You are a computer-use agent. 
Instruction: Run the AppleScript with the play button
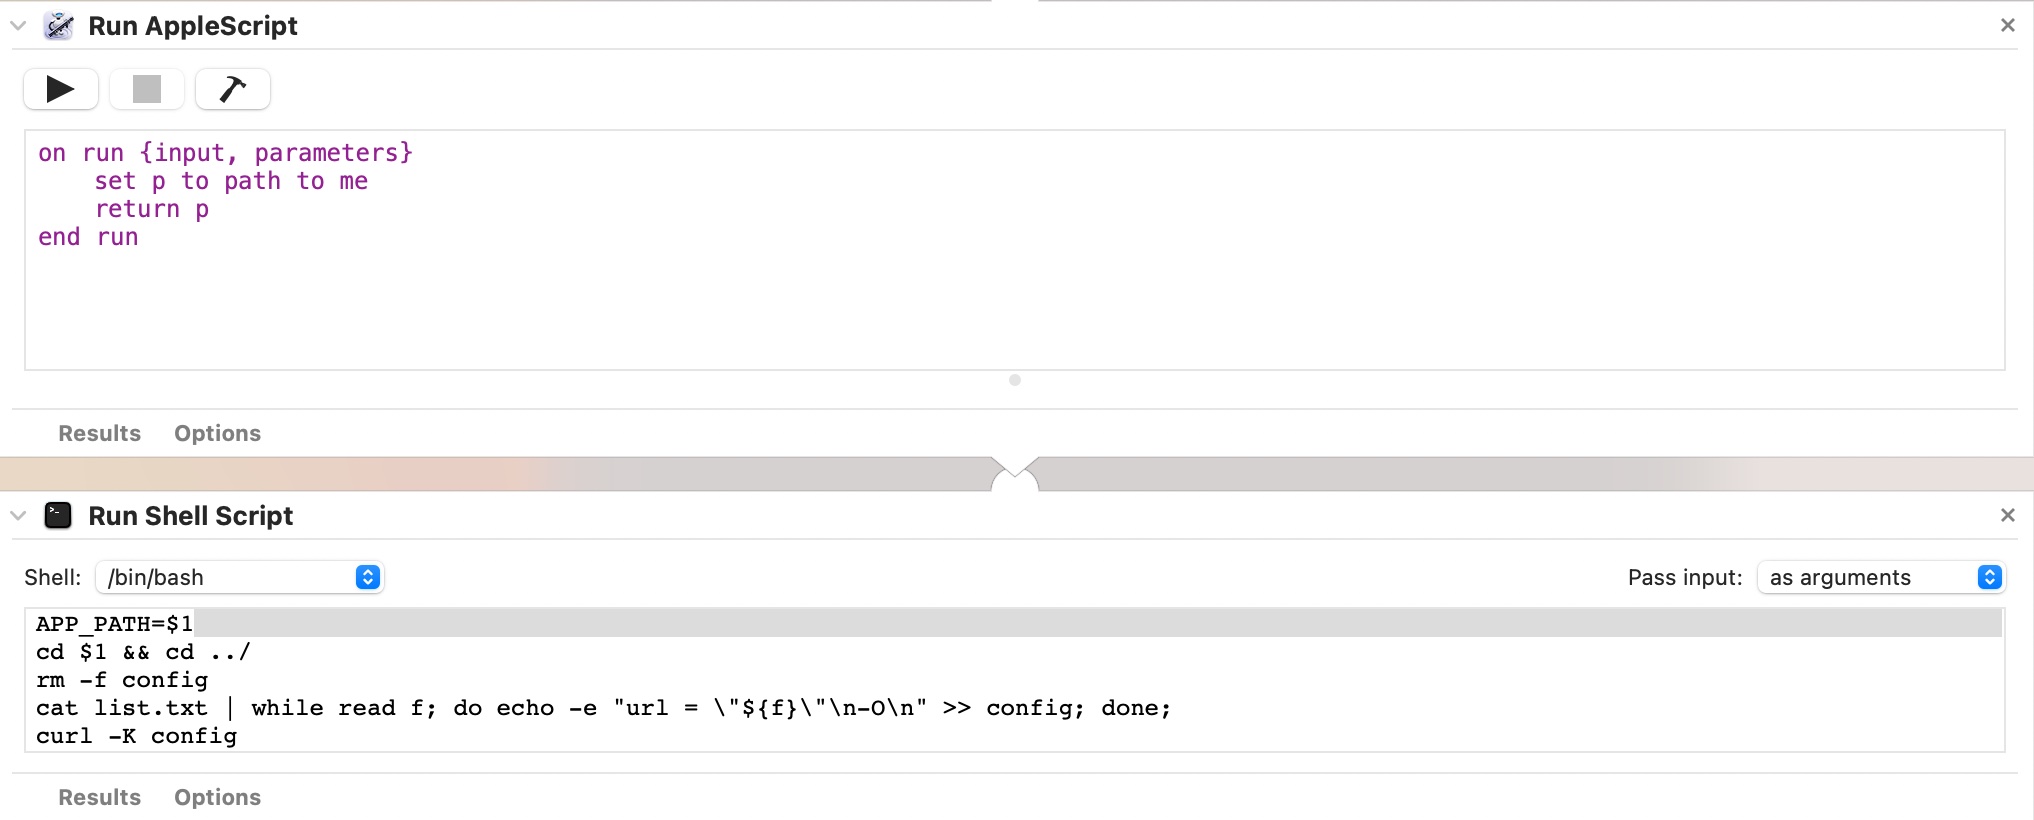click(61, 90)
